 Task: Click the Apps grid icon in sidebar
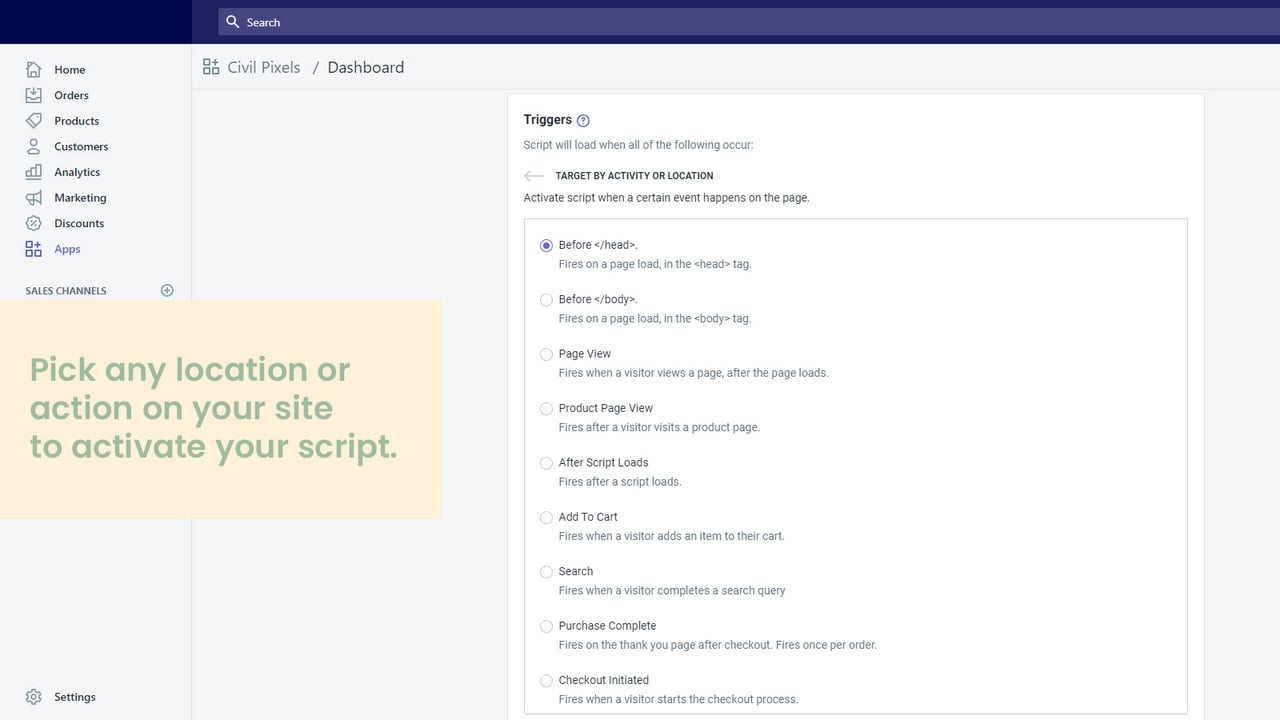pyautogui.click(x=33, y=249)
